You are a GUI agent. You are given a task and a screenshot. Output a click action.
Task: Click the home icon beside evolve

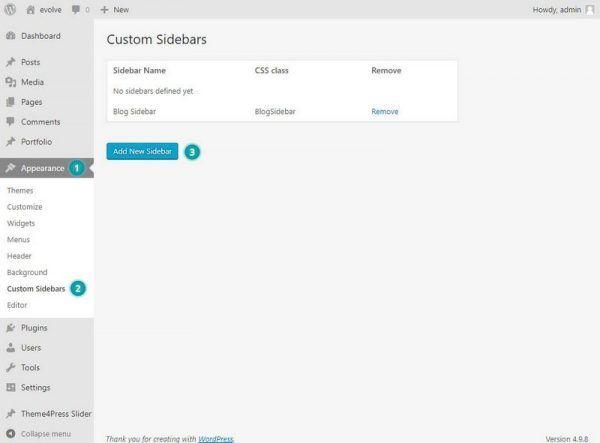click(30, 10)
